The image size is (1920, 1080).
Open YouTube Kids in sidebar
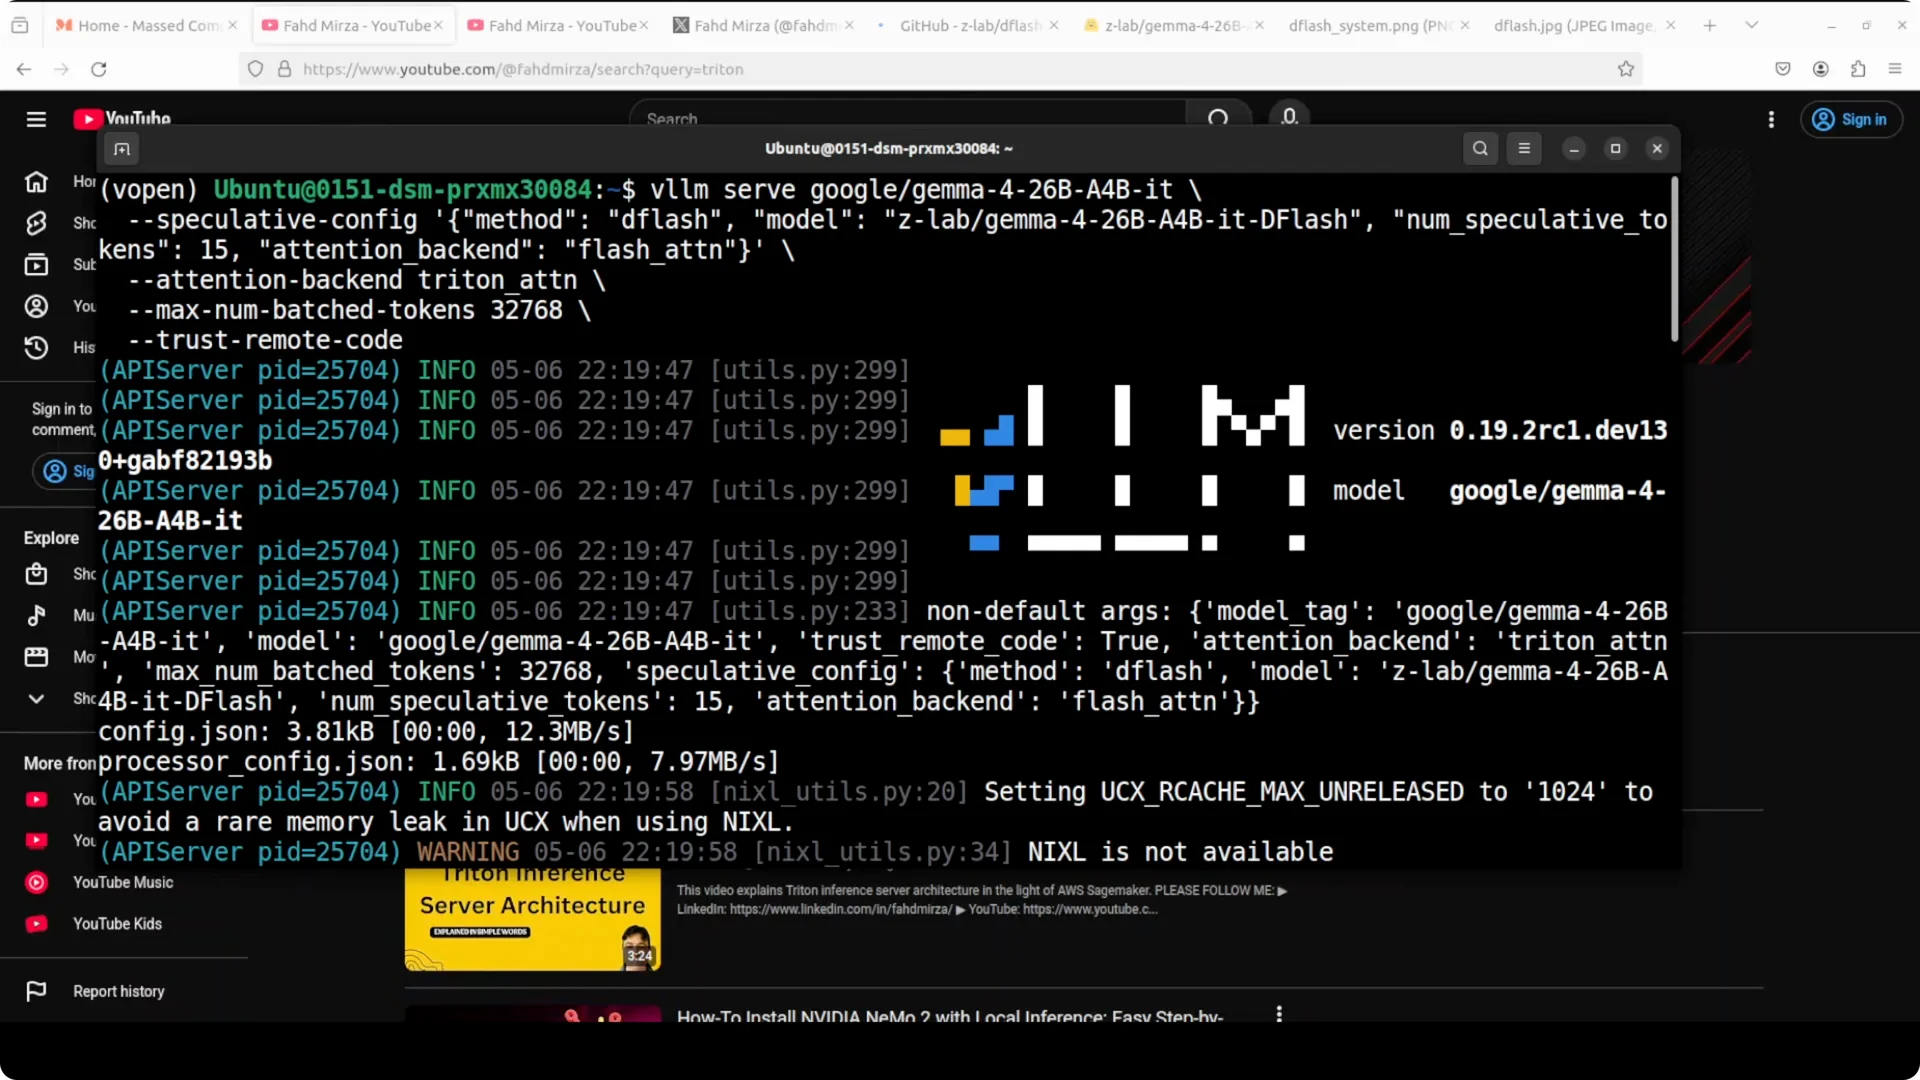(x=117, y=924)
